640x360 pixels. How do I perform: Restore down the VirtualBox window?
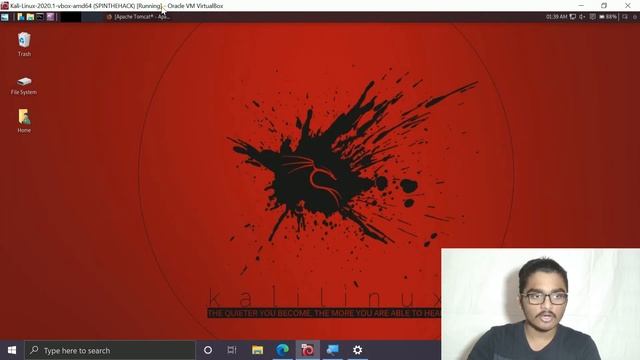pos(604,6)
